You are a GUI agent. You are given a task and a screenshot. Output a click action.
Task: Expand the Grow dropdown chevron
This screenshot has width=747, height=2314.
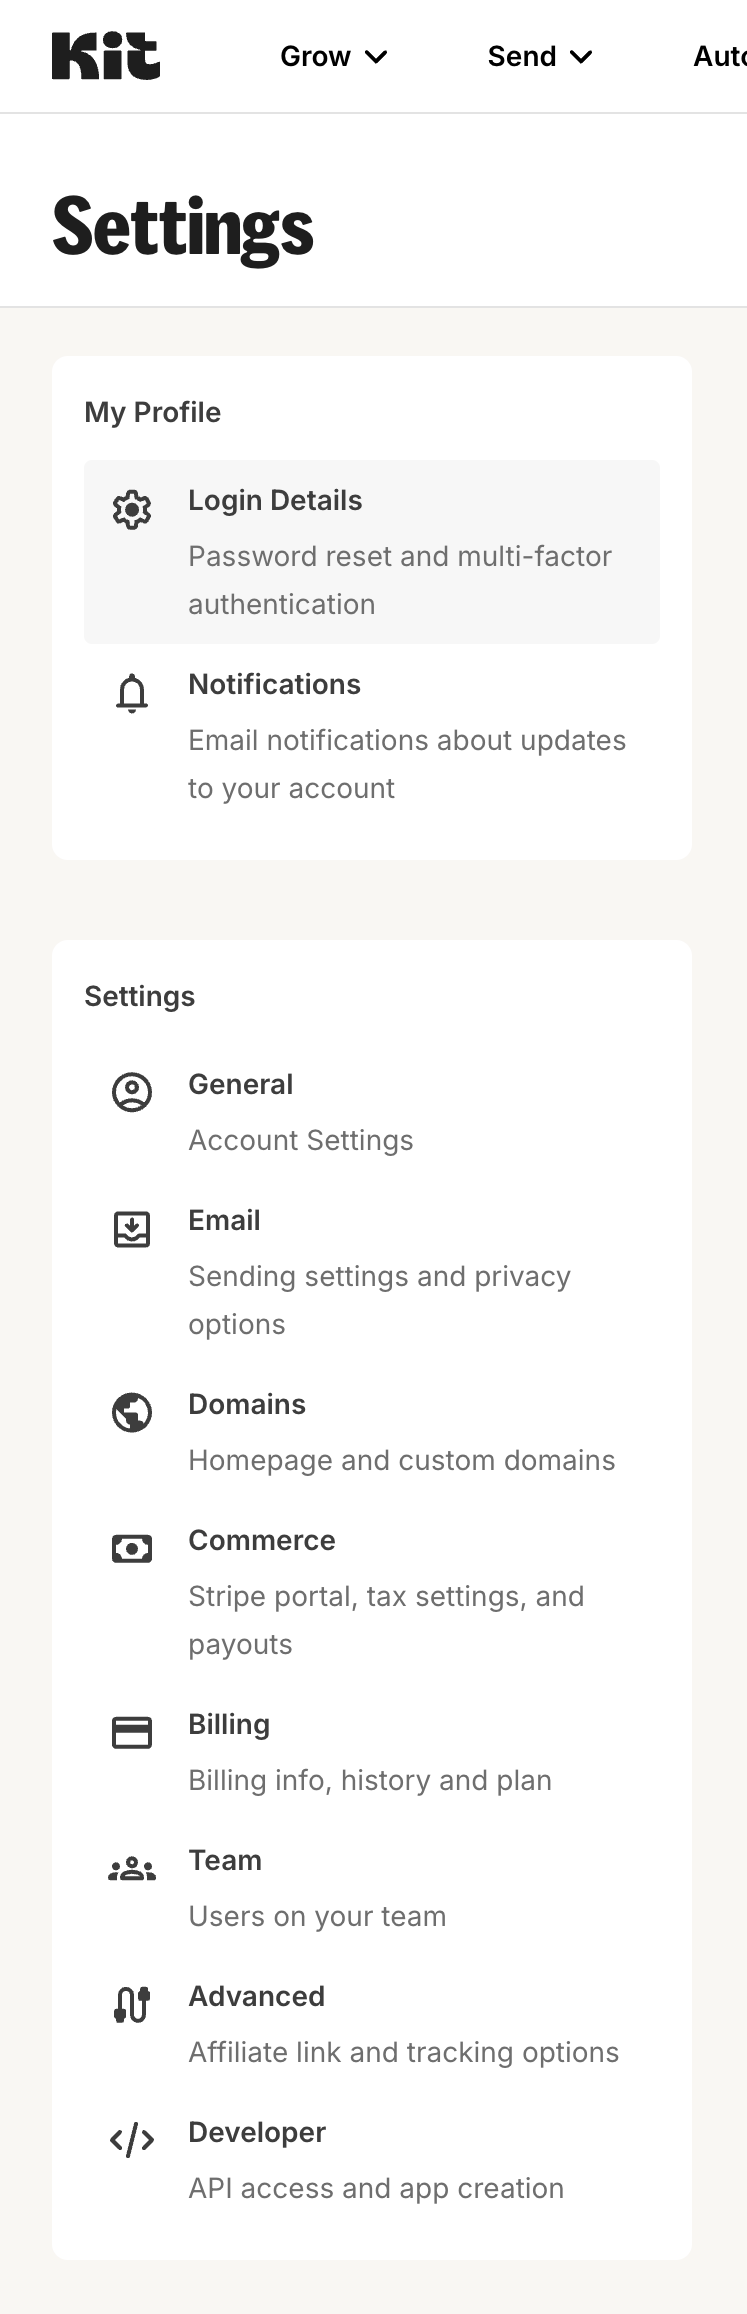click(x=375, y=57)
